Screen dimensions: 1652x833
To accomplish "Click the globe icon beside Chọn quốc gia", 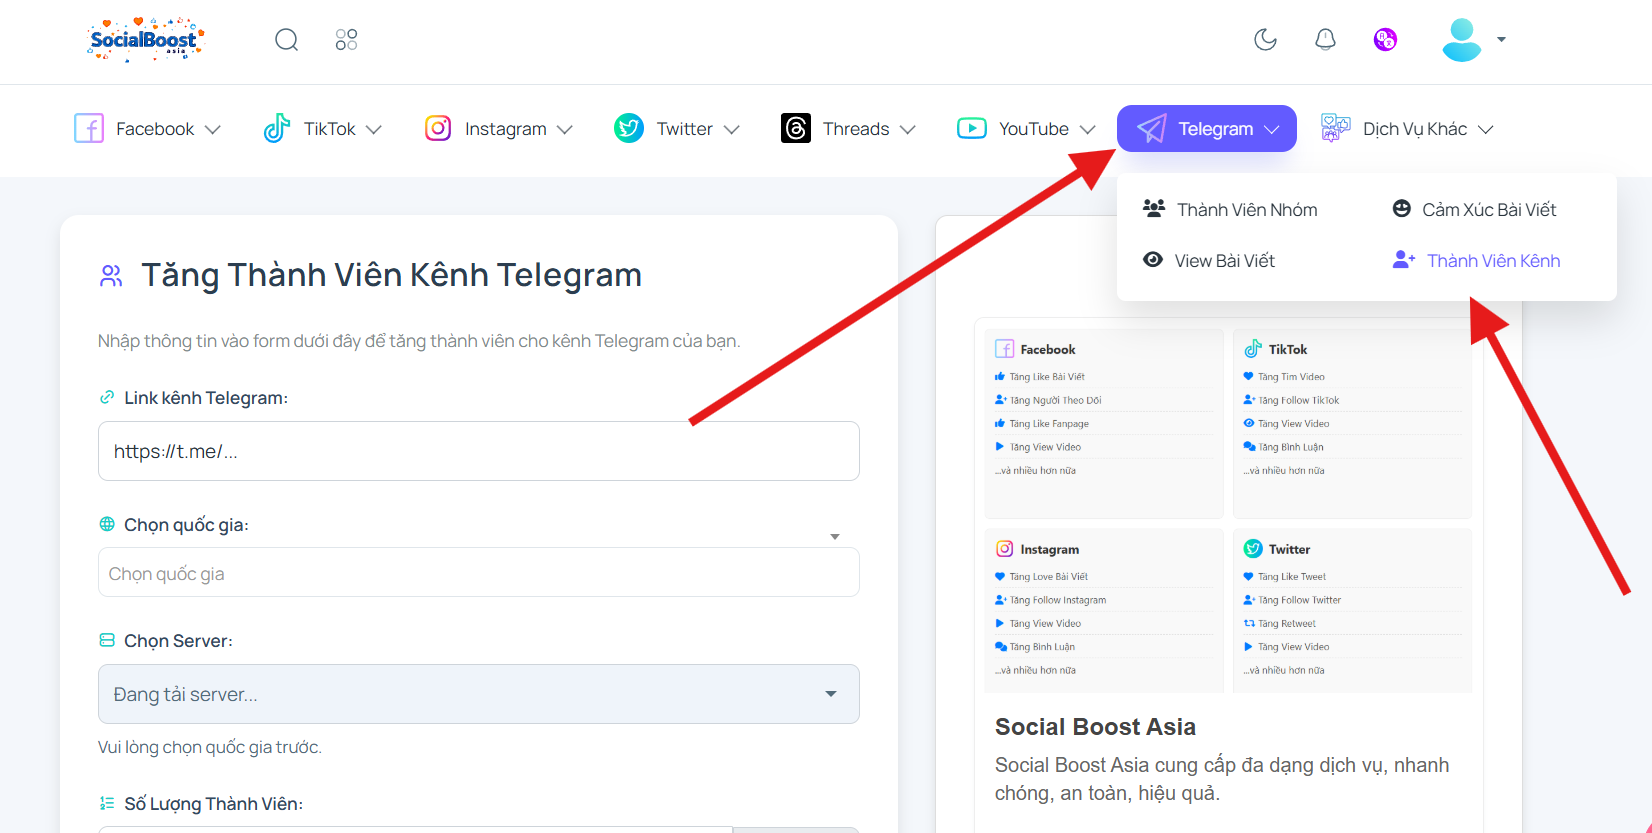I will (x=107, y=524).
